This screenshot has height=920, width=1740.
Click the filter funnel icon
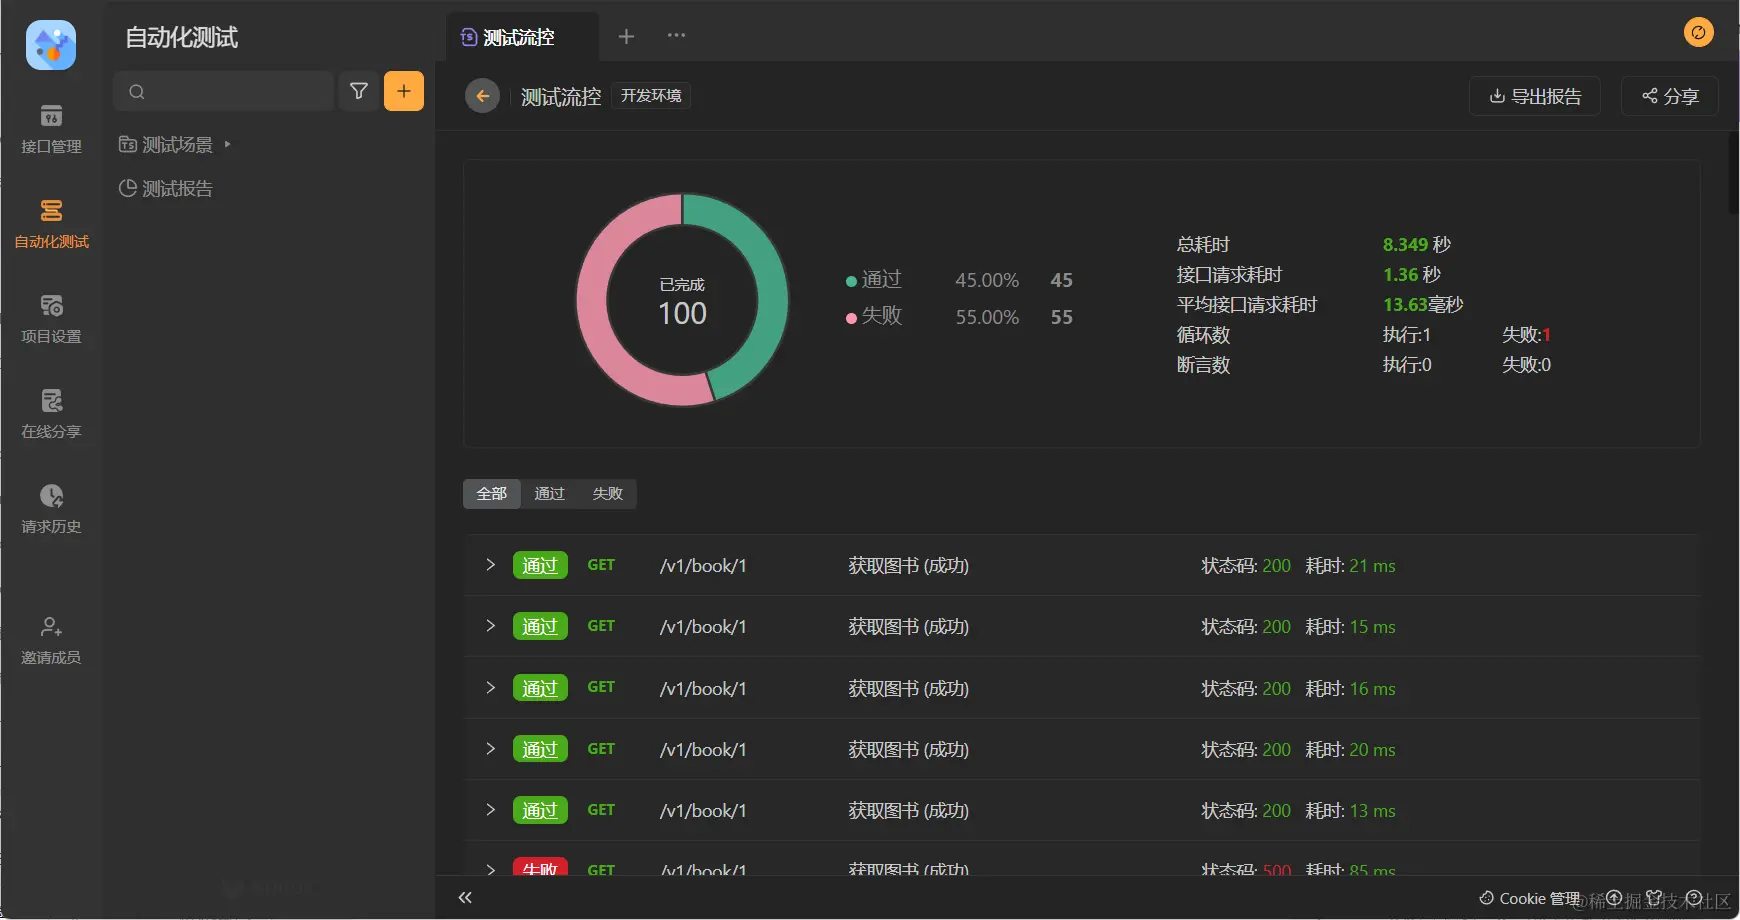(359, 91)
